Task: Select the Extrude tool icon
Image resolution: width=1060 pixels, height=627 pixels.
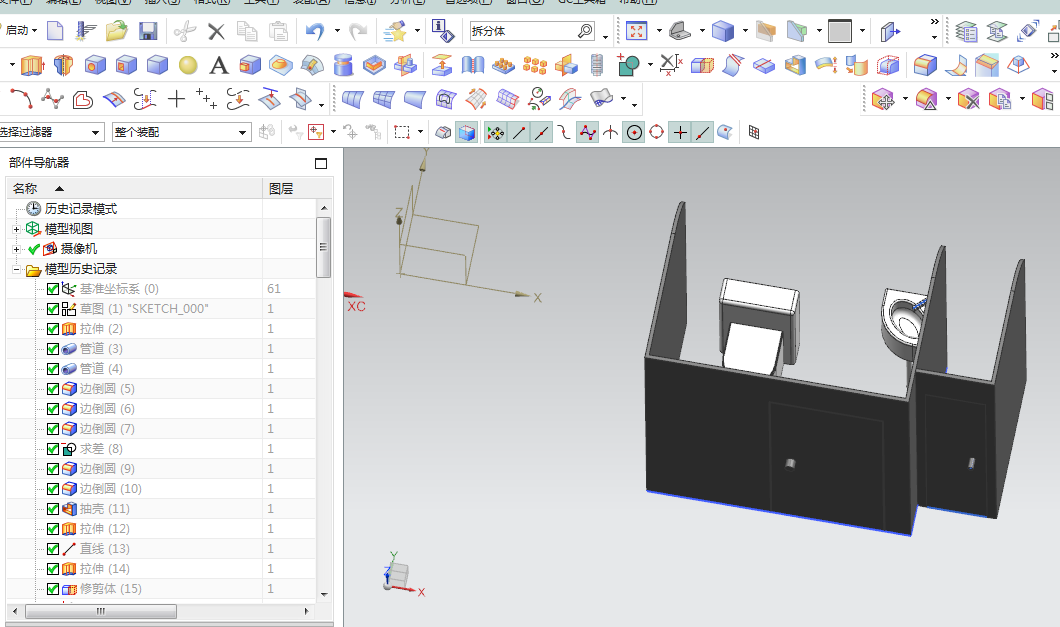Action: pyautogui.click(x=32, y=66)
